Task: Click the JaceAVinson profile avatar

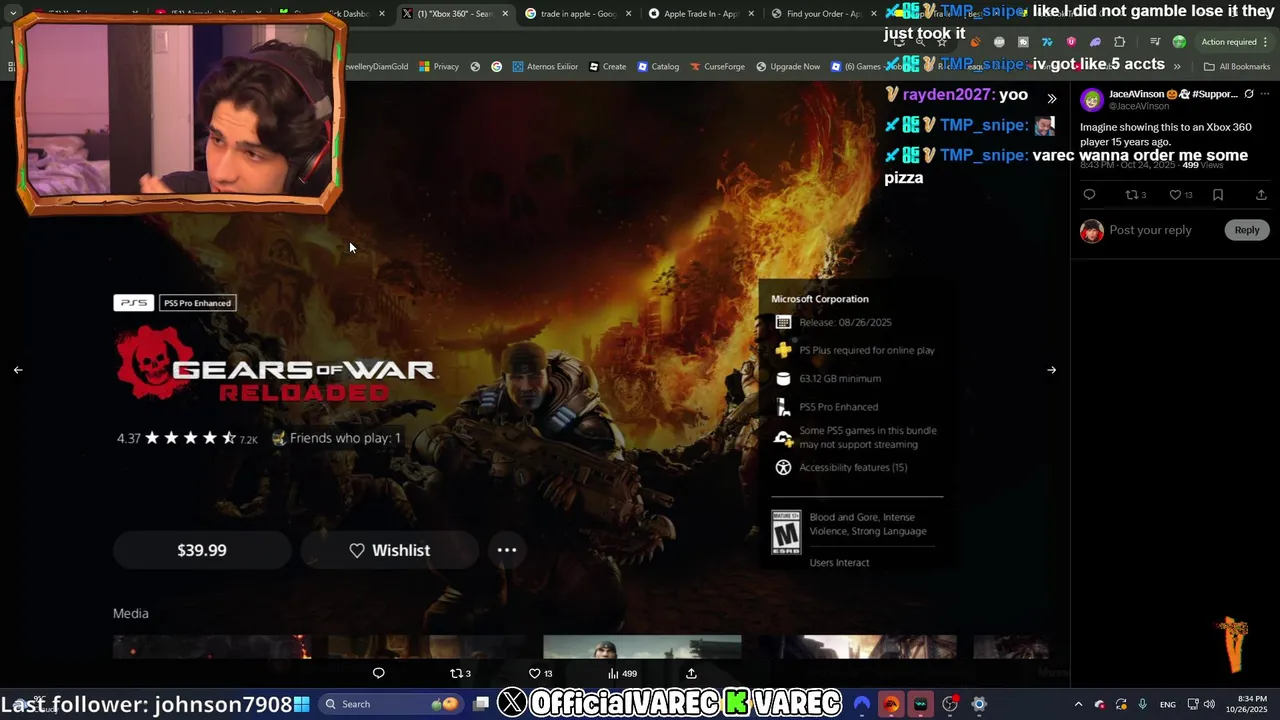Action: 1092,99
